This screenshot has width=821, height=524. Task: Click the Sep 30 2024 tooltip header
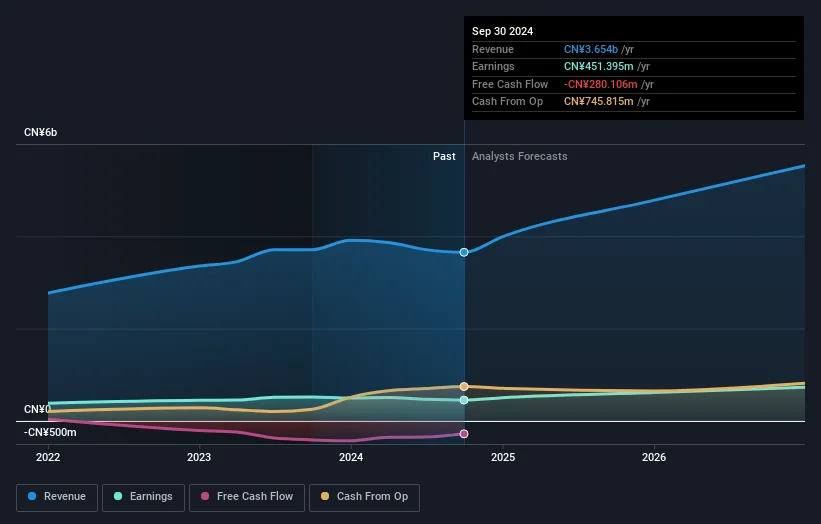503,31
